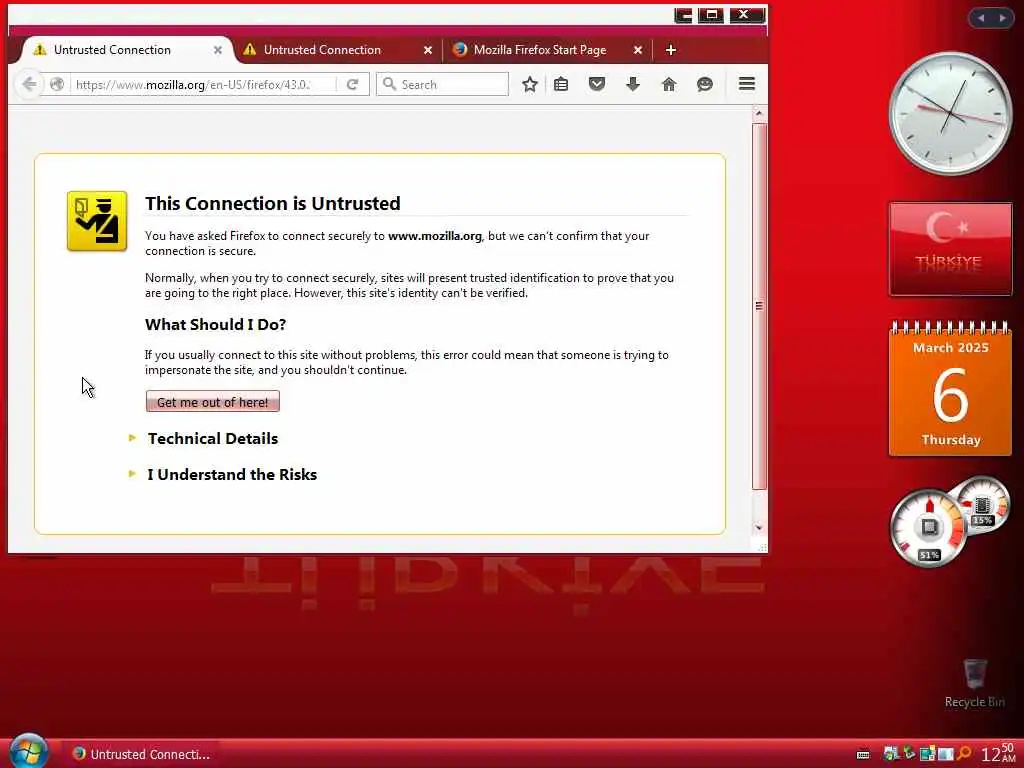Viewport: 1024px width, 768px height.
Task: Open the March 2025 calendar gadget
Action: [950, 388]
